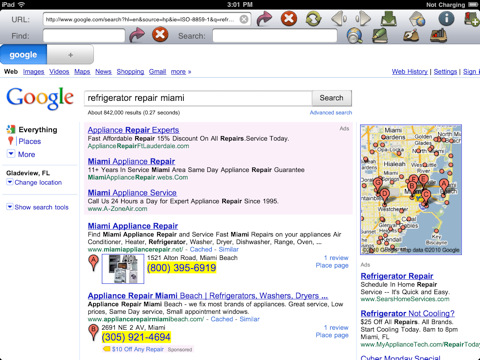Click map pin A beside Miami Appliance Repair
The height and width of the screenshot is (360, 480).
[94, 263]
